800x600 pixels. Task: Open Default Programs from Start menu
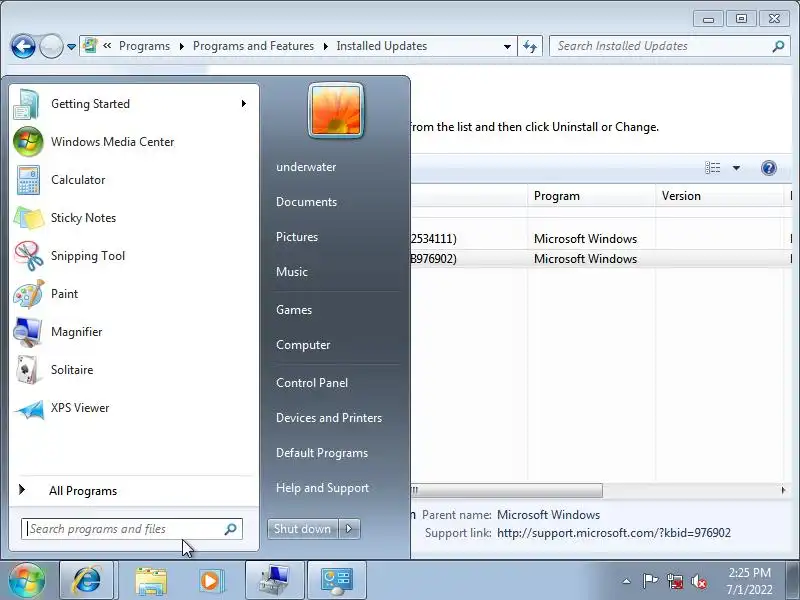pyautogui.click(x=322, y=453)
